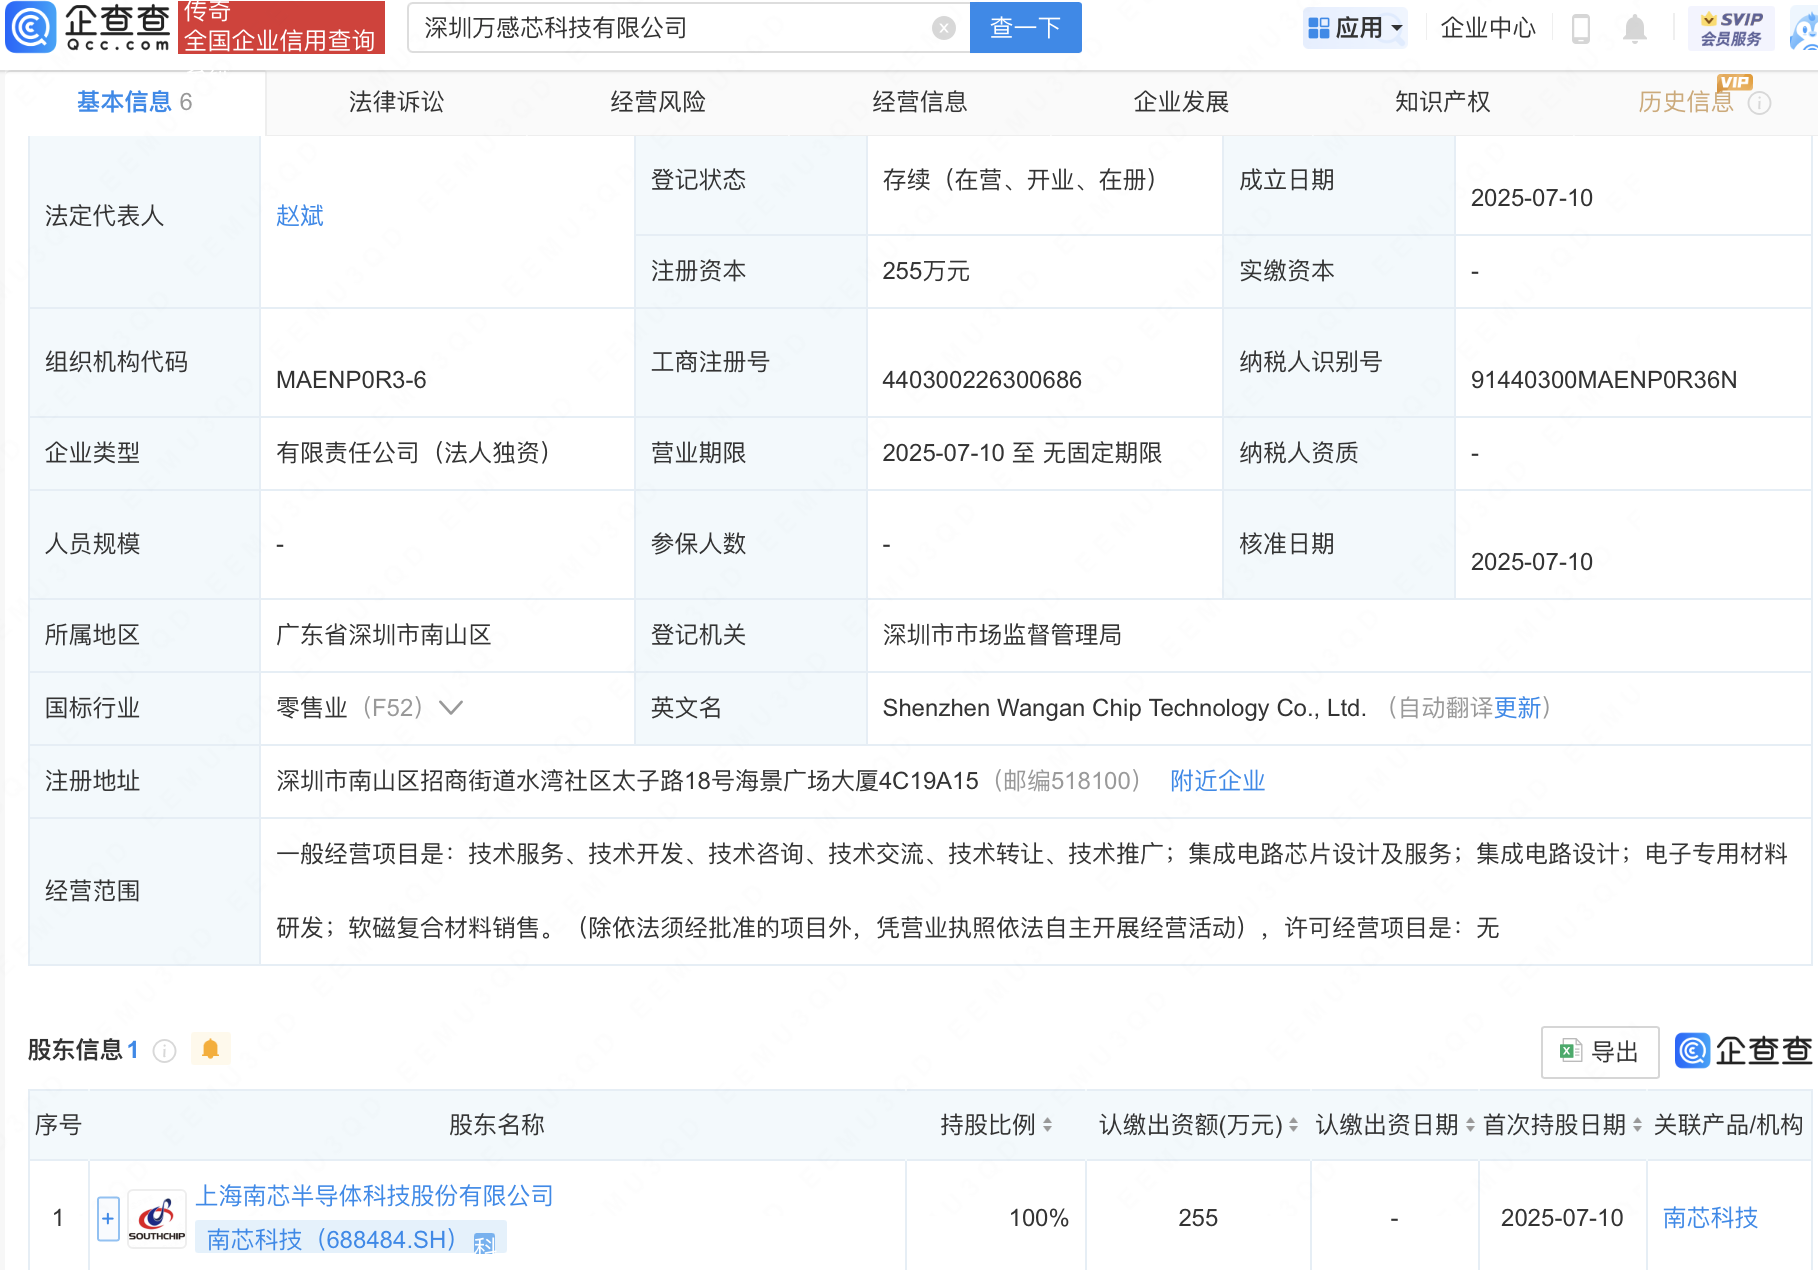Switch to 法律诉讼 tab
1818x1270 pixels.
[396, 102]
